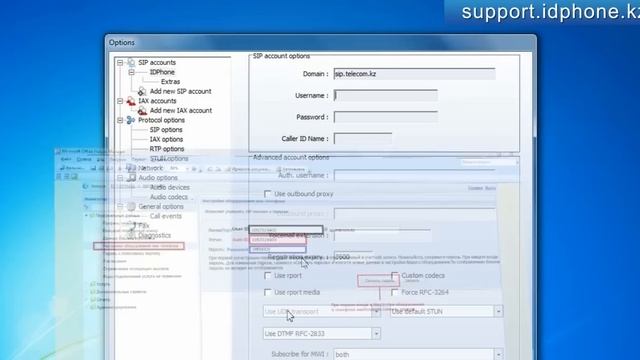Open the Use default STUN dropdown
This screenshot has height=360, width=640.
498,311
